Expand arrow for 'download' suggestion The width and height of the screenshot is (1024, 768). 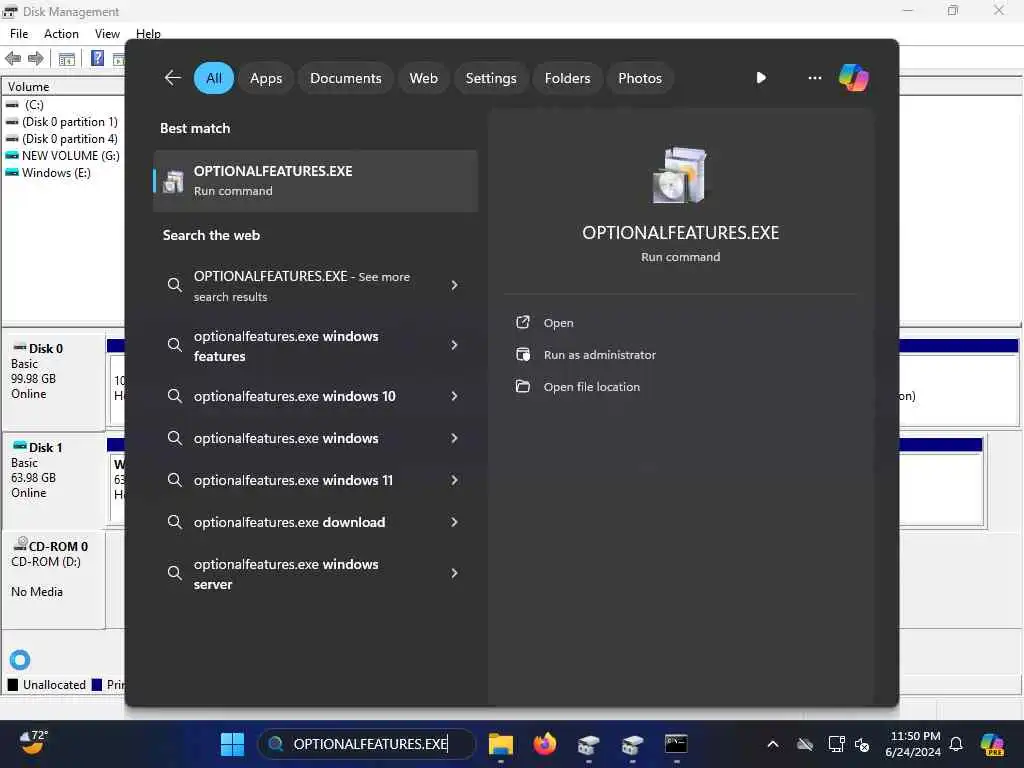pyautogui.click(x=455, y=522)
